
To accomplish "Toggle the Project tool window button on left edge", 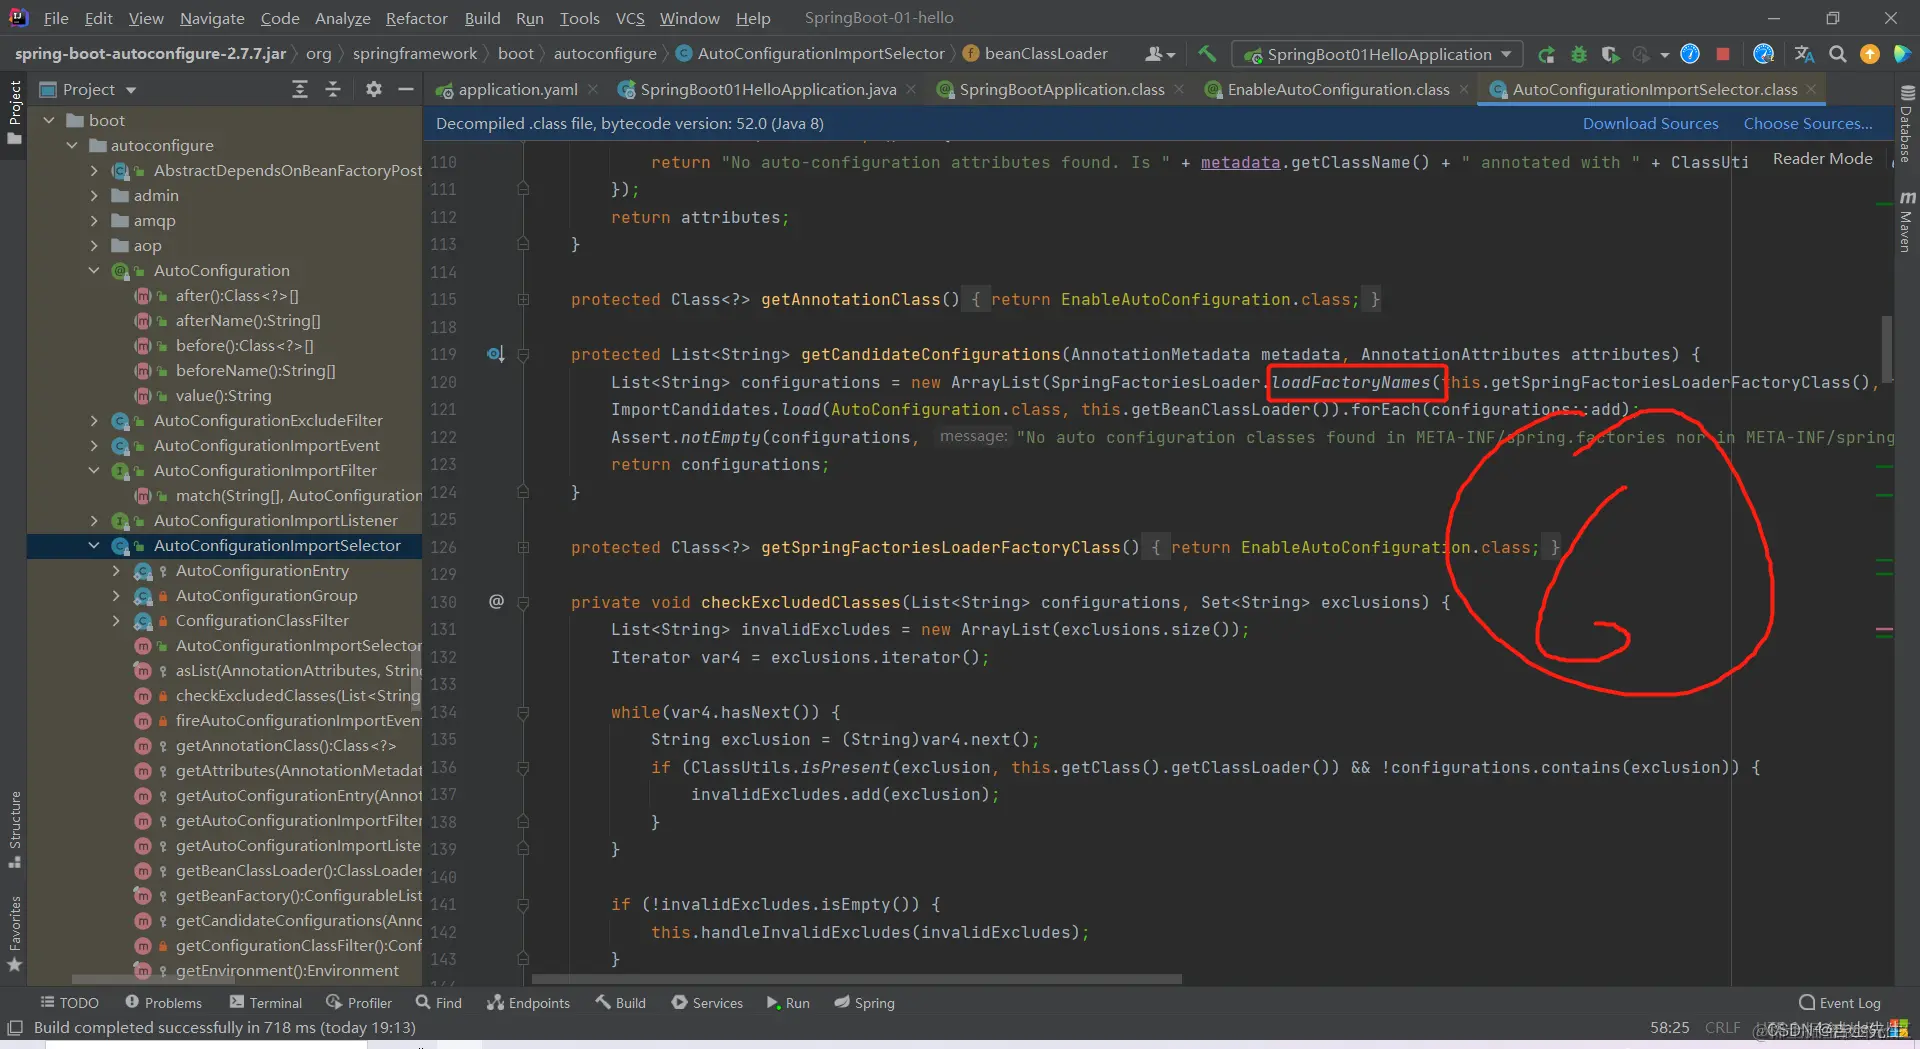I will point(14,112).
